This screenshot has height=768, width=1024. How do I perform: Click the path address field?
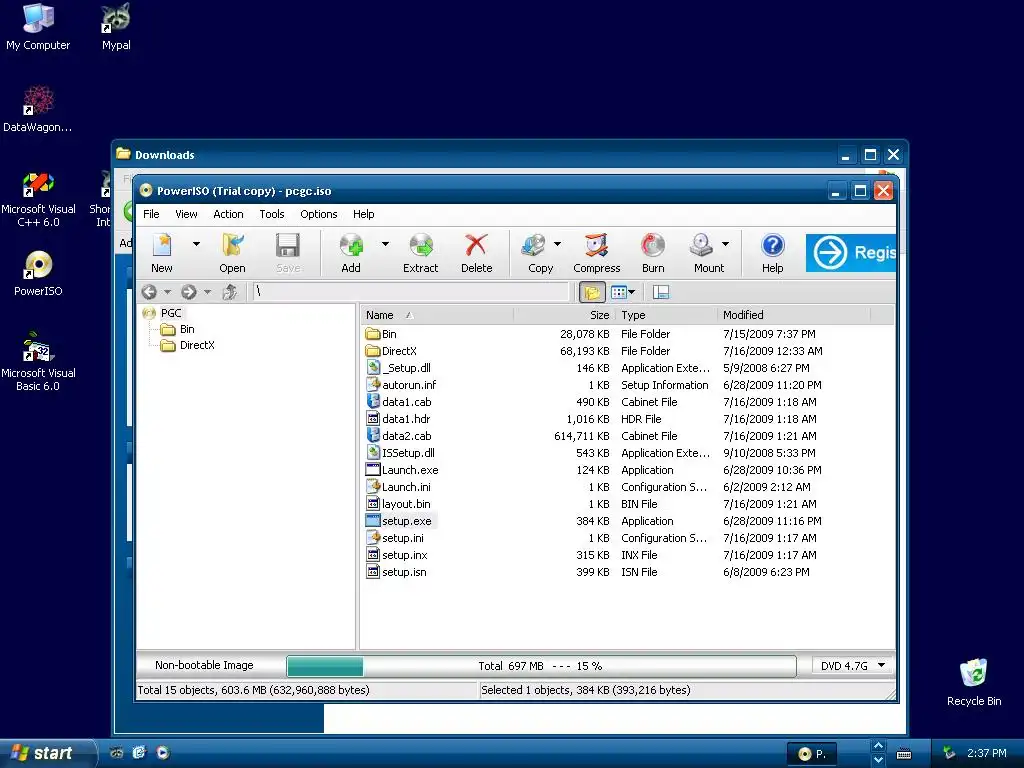coord(411,292)
